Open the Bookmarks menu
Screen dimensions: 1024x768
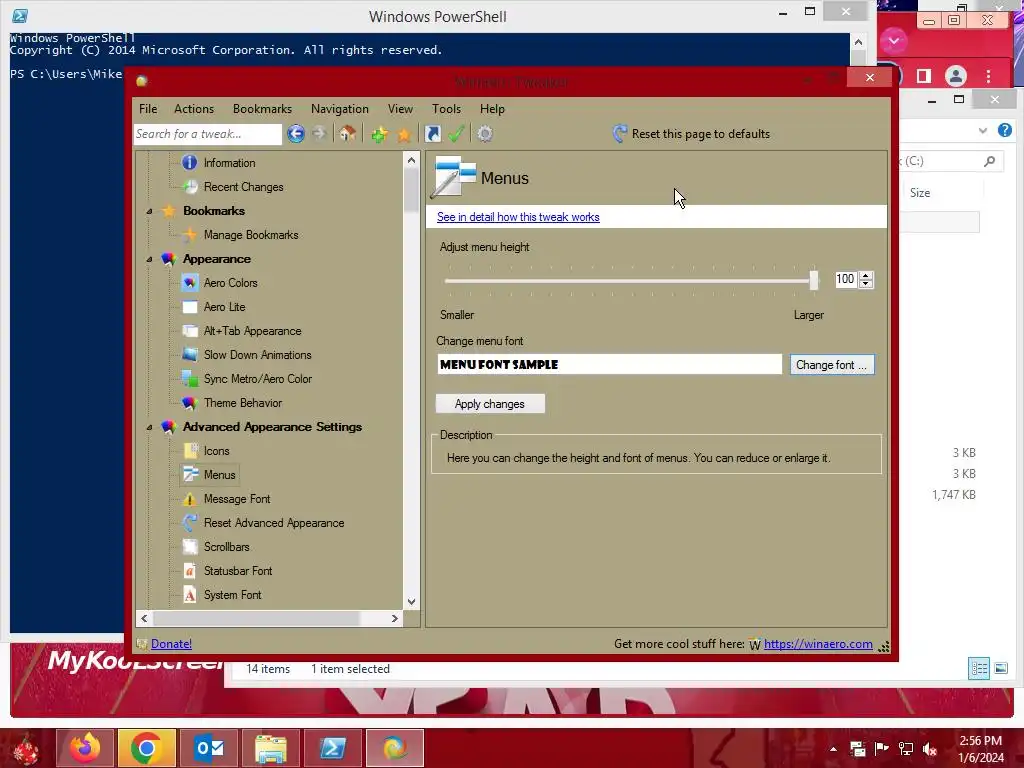click(263, 109)
